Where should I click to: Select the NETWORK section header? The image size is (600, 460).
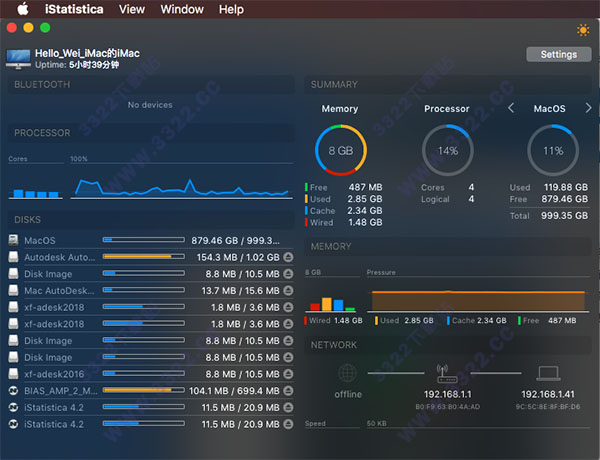point(448,345)
